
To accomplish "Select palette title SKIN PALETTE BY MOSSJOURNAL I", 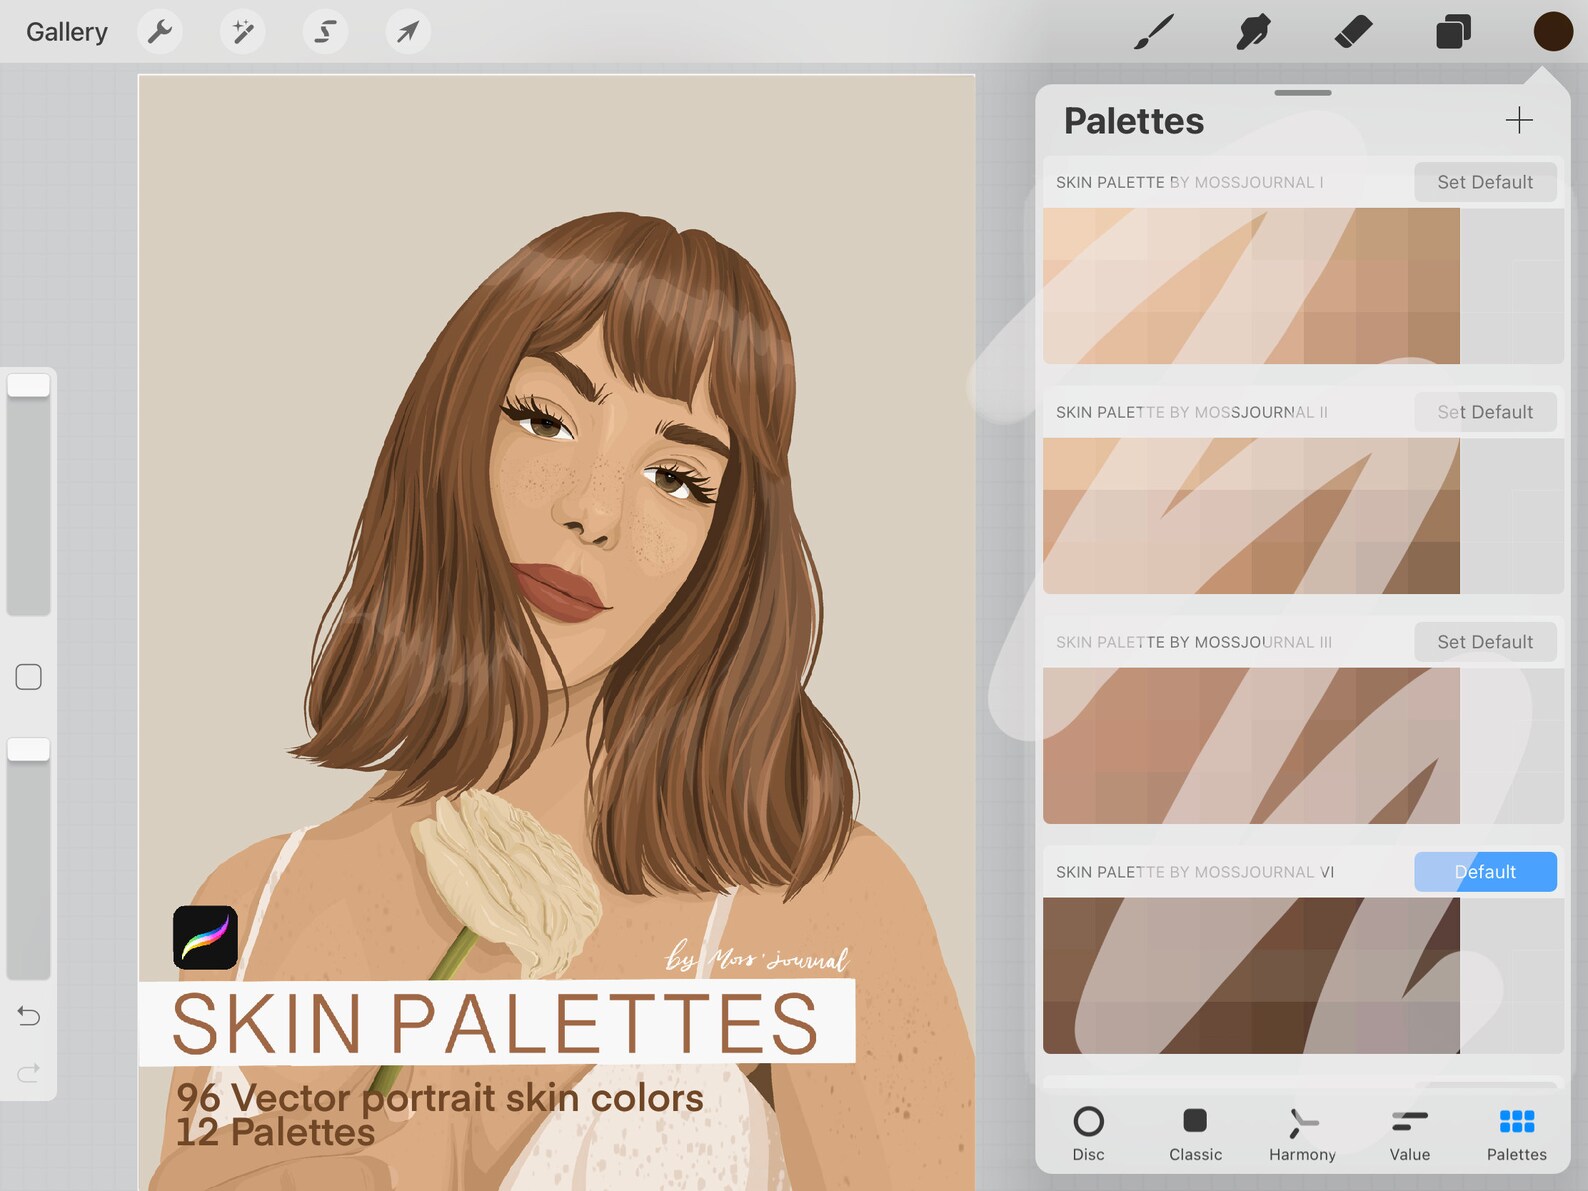I will point(1189,182).
